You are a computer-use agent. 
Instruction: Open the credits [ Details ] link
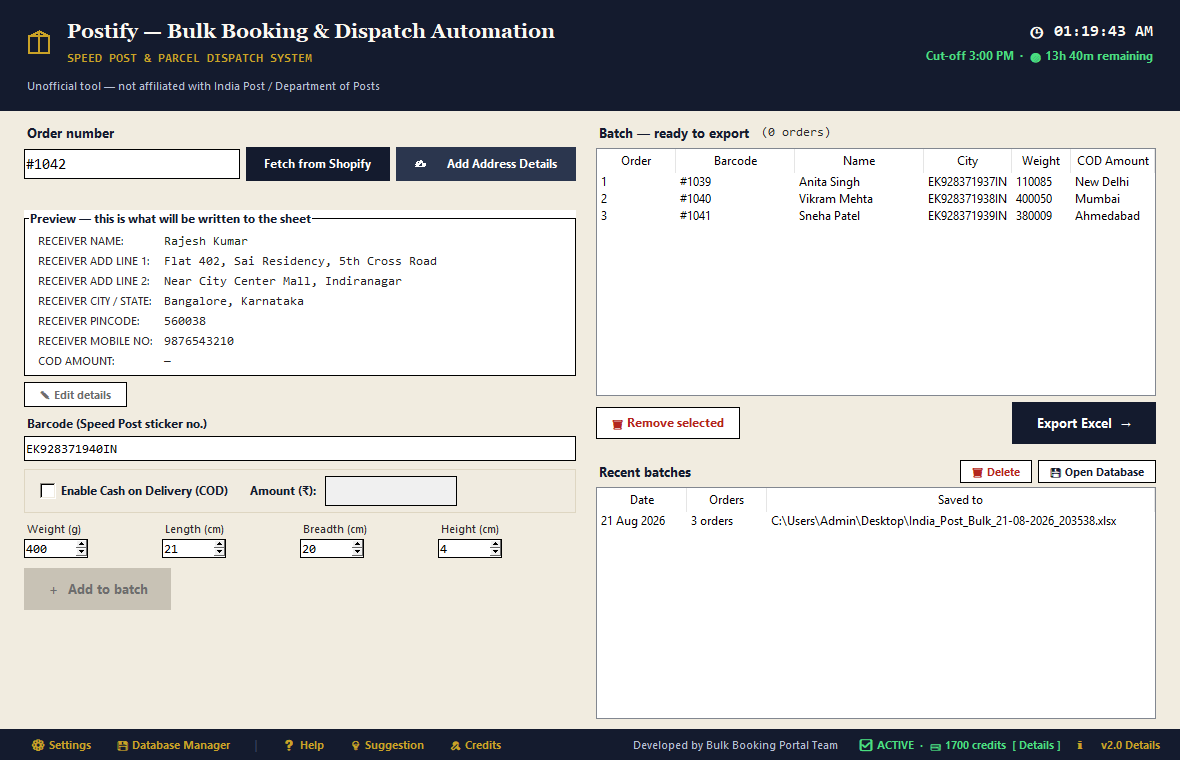pos(1036,745)
